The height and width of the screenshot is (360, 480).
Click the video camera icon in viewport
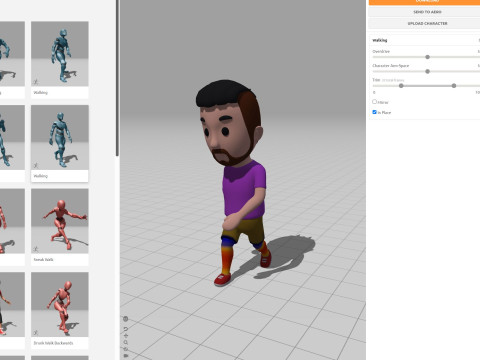coord(126,356)
